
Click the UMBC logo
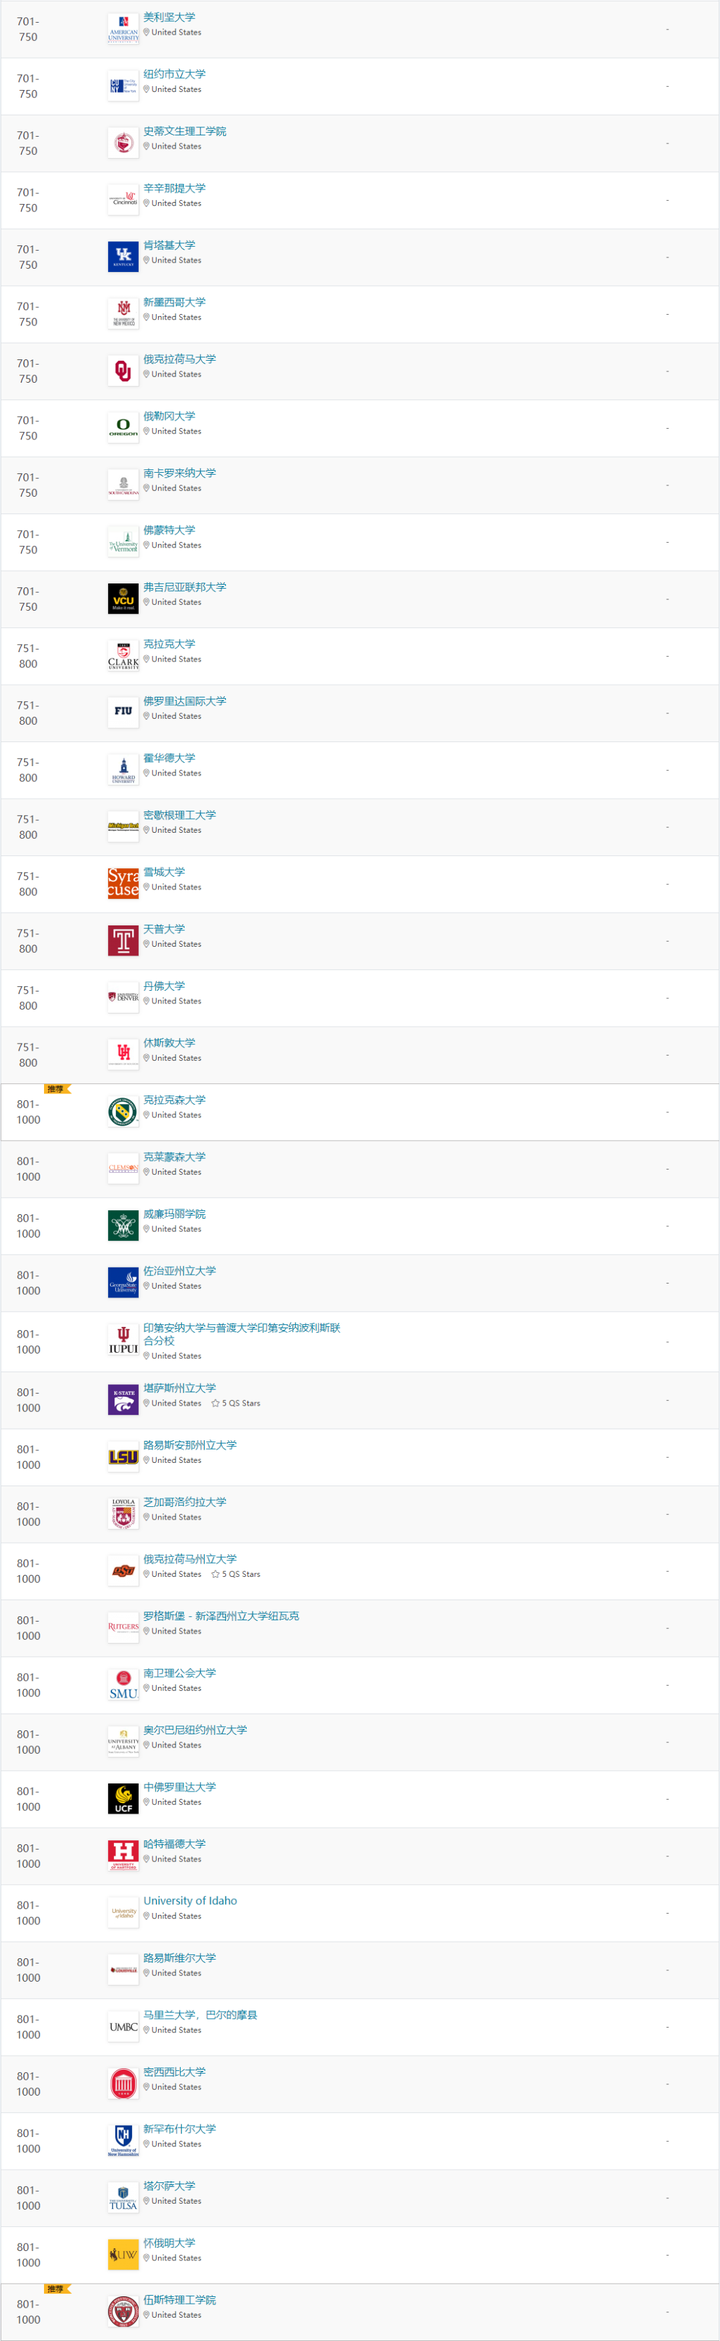[x=123, y=2027]
